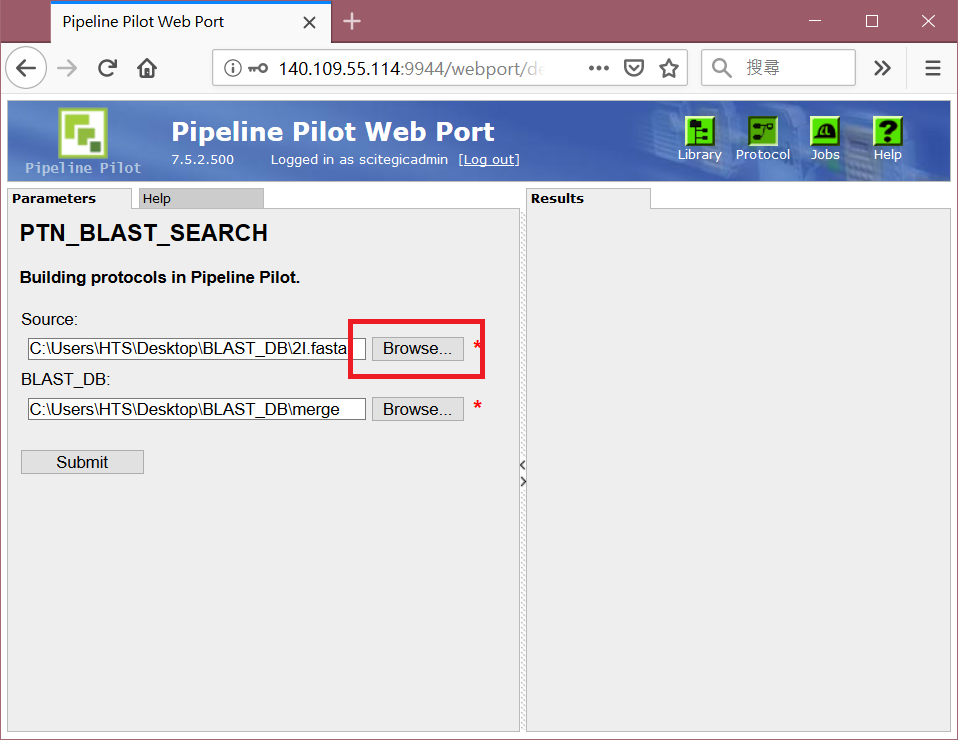This screenshot has height=740, width=958.
Task: Show more toolbar items chevron
Action: tap(882, 68)
